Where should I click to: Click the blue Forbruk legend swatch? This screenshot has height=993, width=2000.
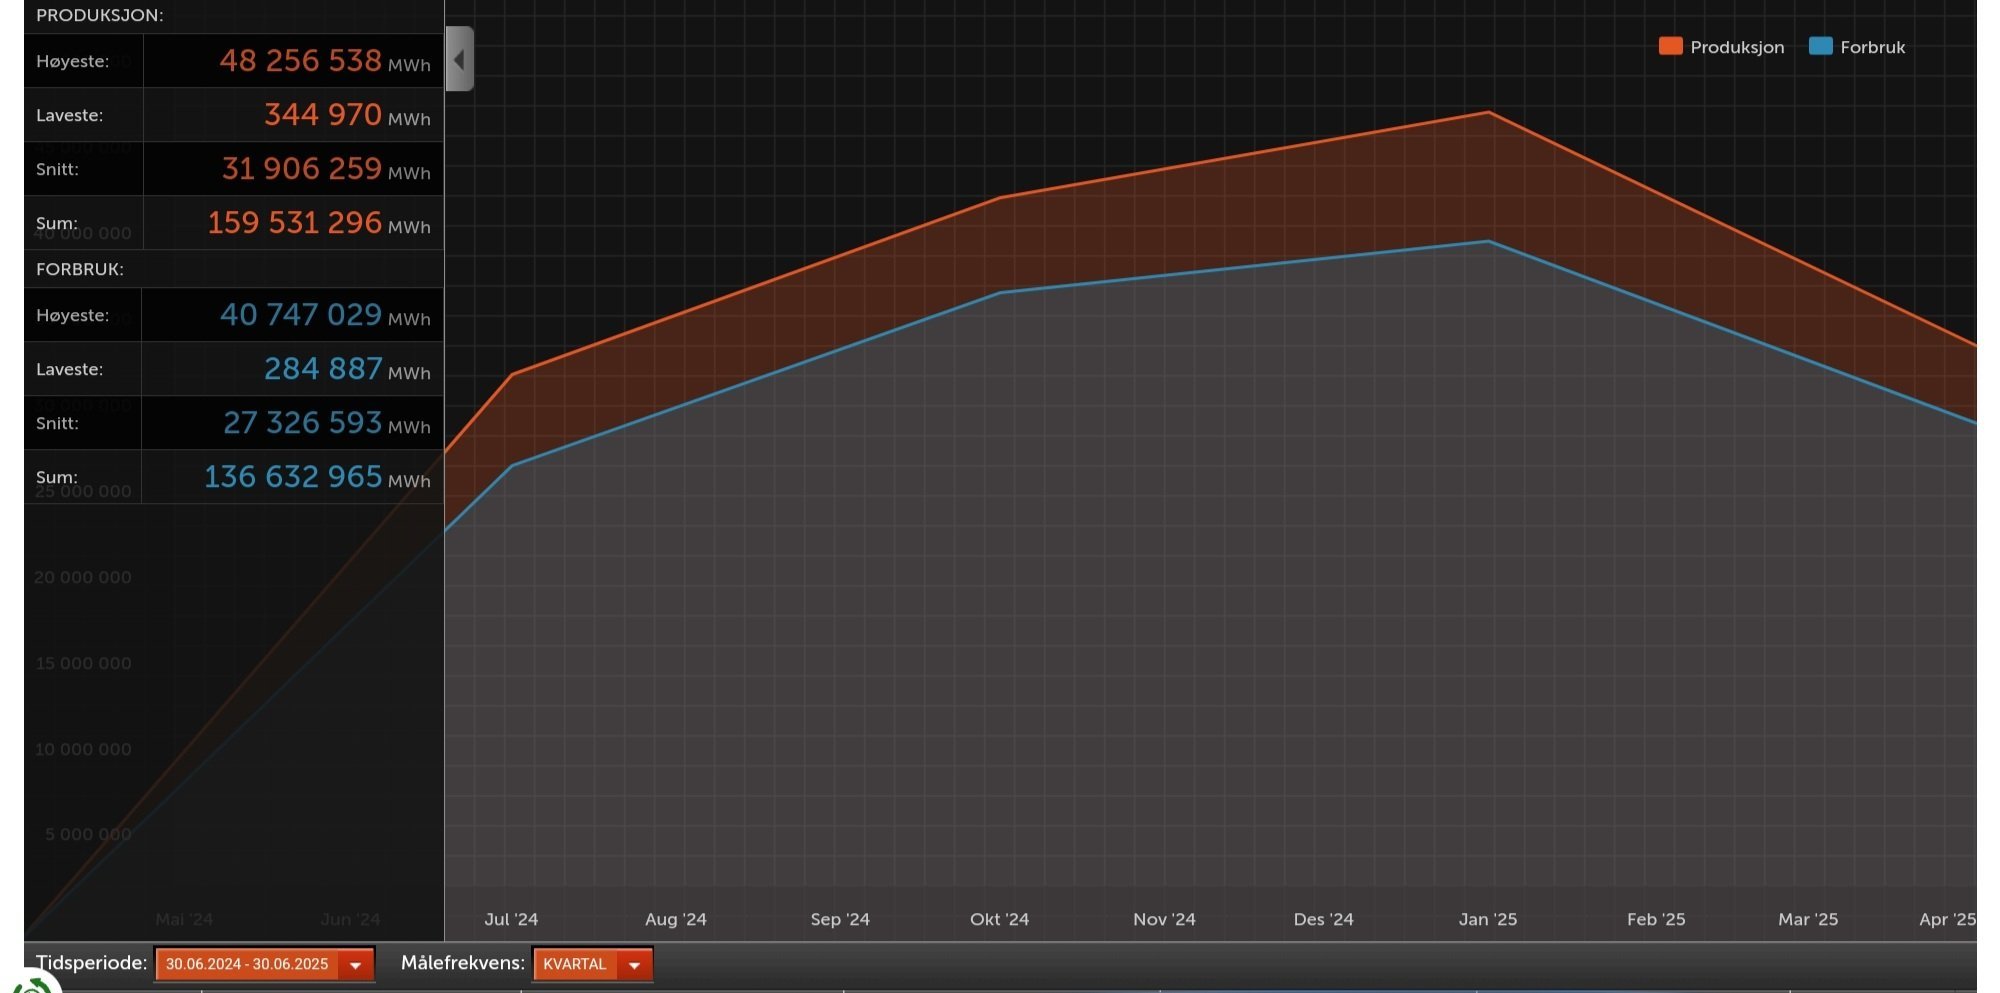tap(1820, 46)
